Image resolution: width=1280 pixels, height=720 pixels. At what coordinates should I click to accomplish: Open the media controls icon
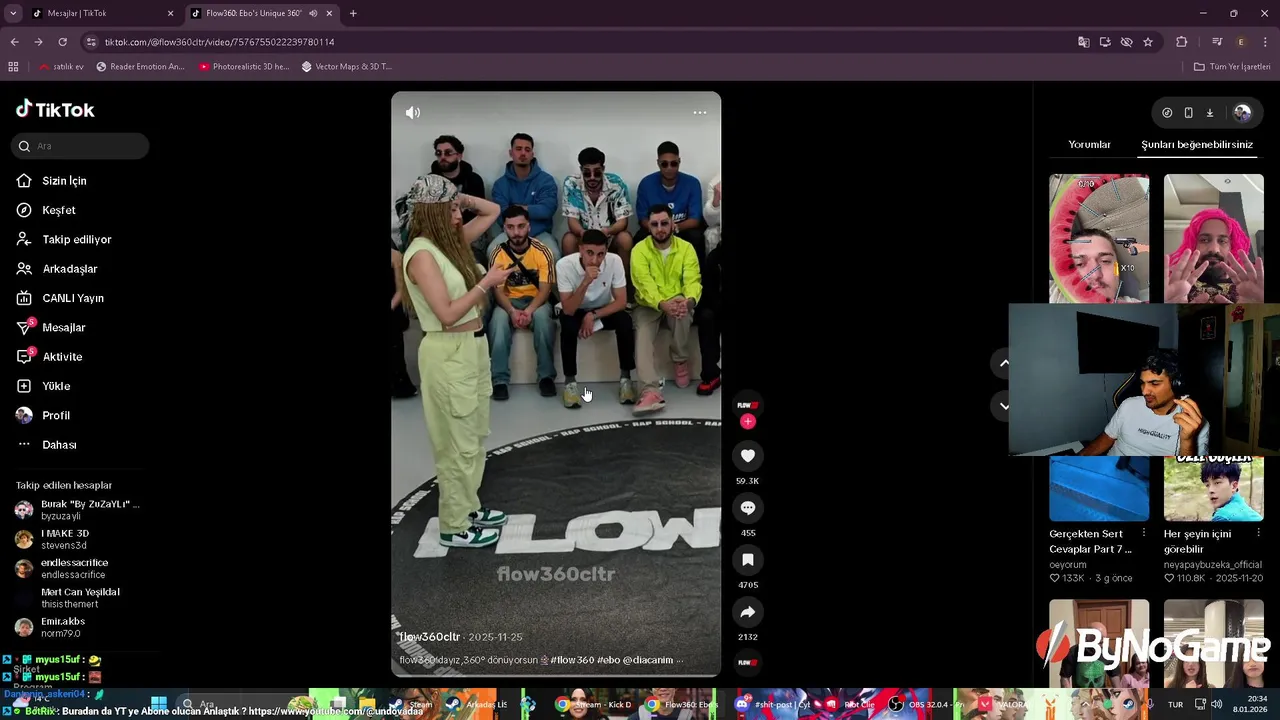pyautogui.click(x=1217, y=42)
